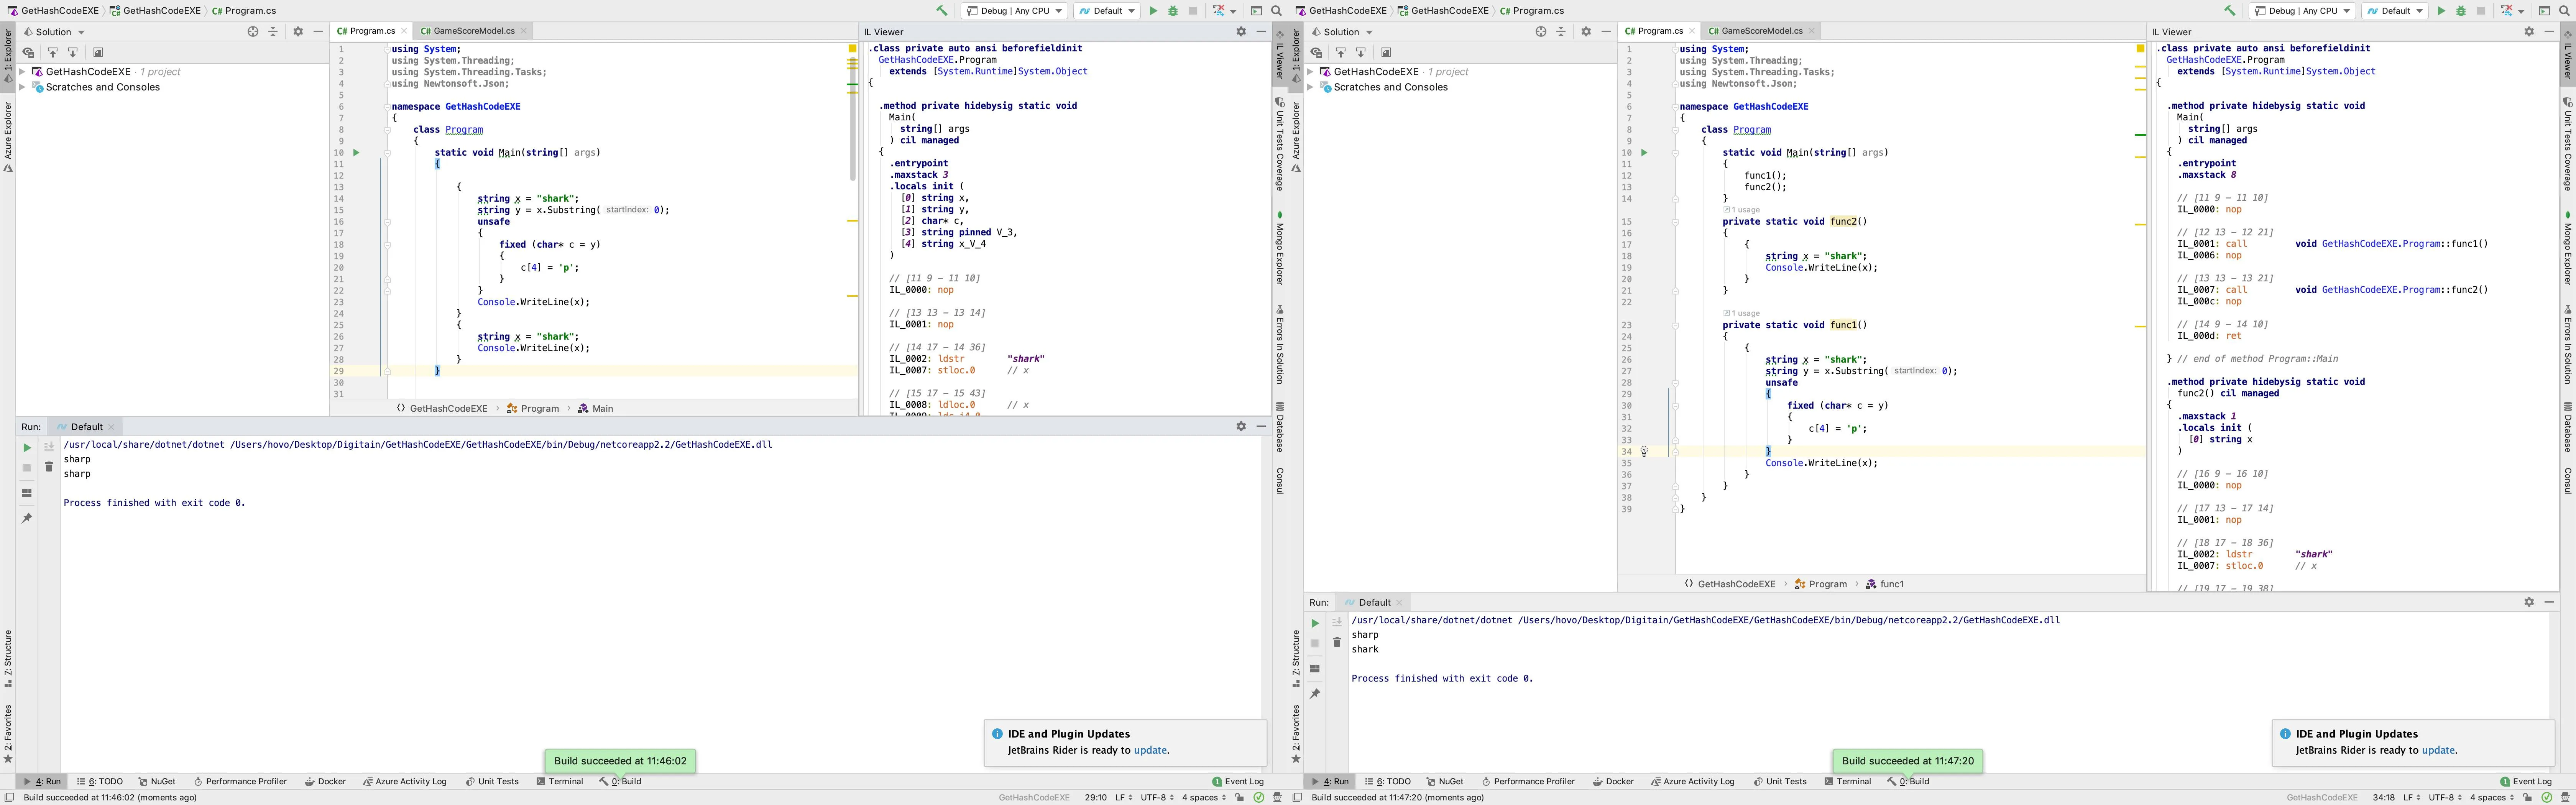Select Program.cs tab in right editor
Screen dimensions: 2576x805
click(1659, 31)
